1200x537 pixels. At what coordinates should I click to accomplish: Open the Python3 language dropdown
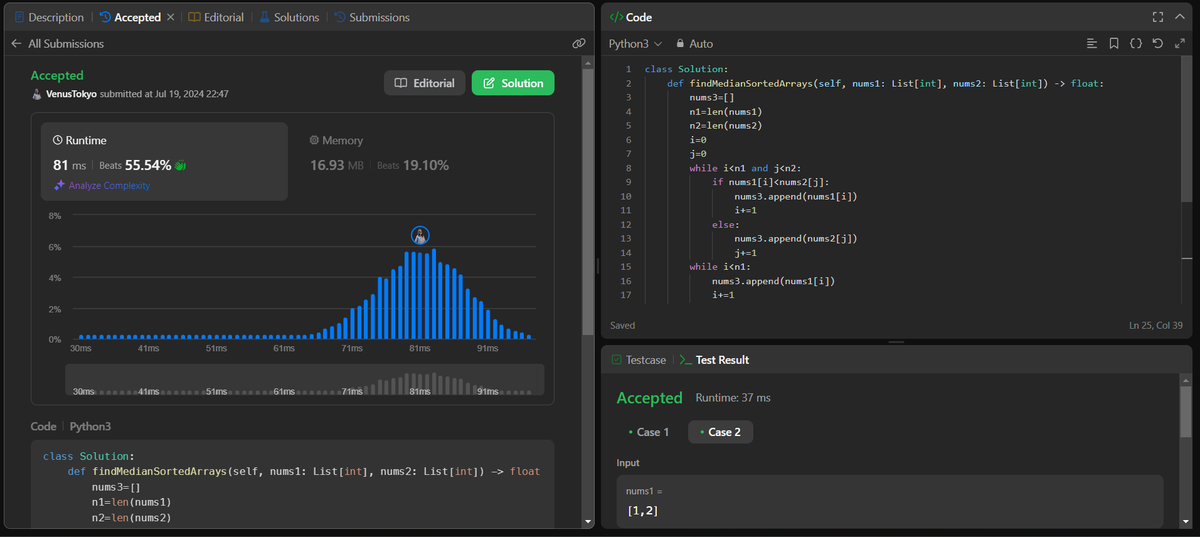(636, 44)
